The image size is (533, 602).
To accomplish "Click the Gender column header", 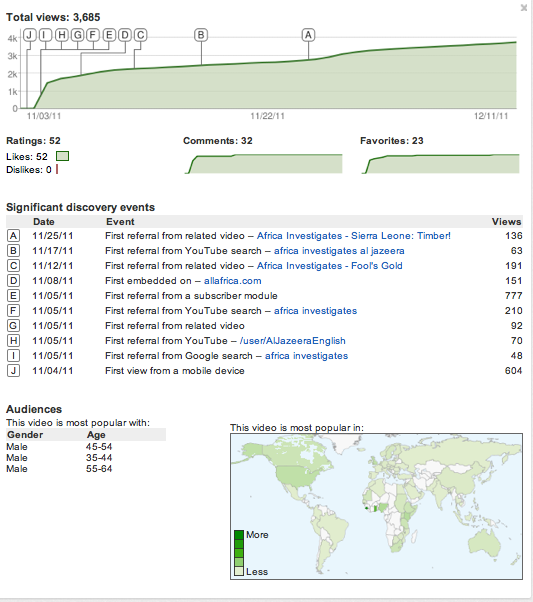I will point(25,435).
